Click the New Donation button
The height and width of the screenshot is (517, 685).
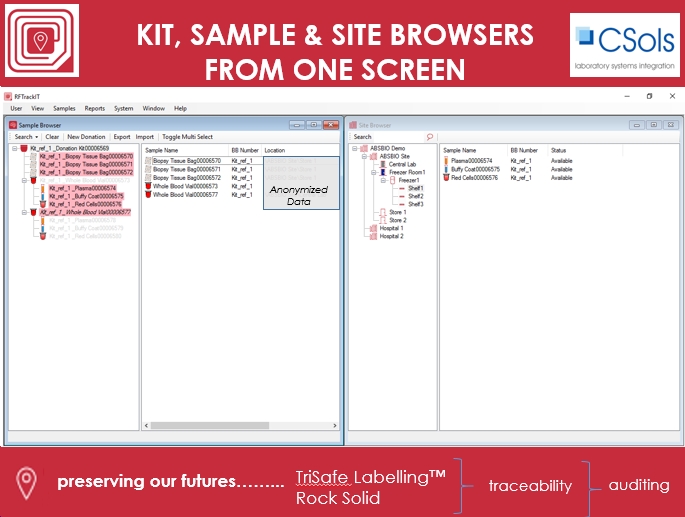(86, 137)
